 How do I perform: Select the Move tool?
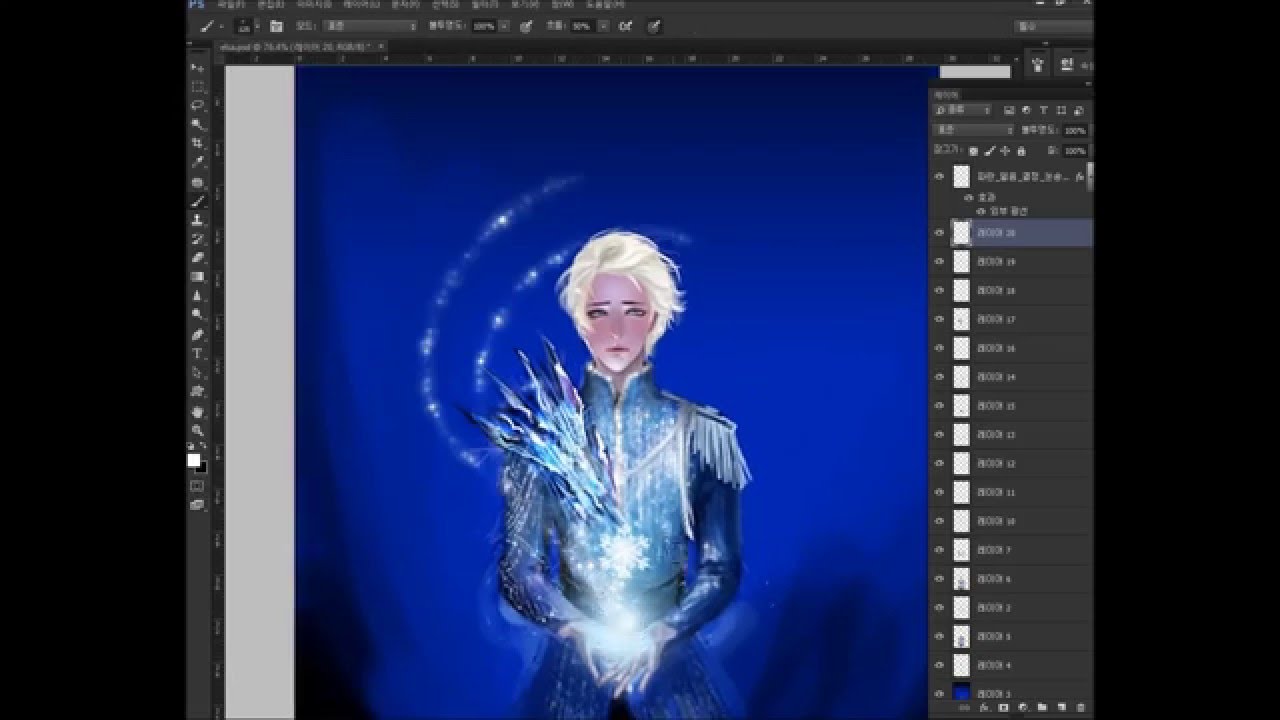click(197, 68)
